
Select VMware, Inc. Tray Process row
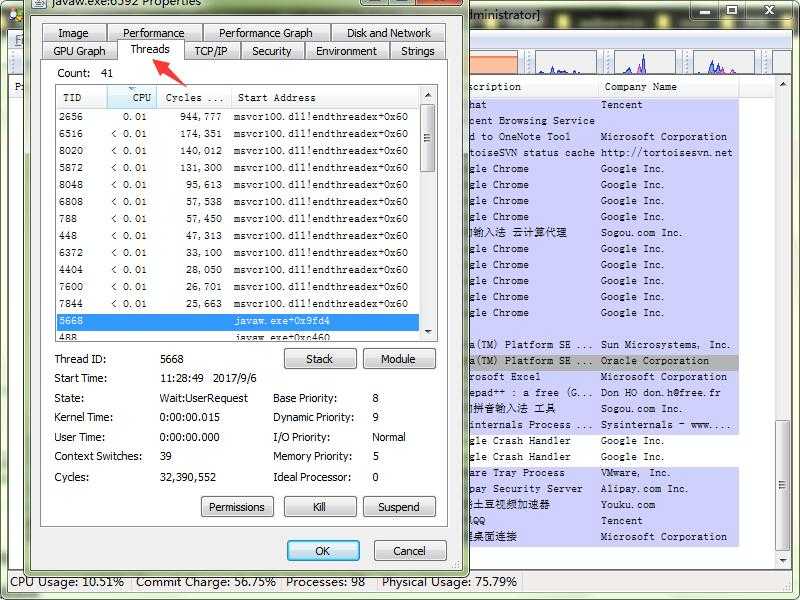[x=604, y=473]
